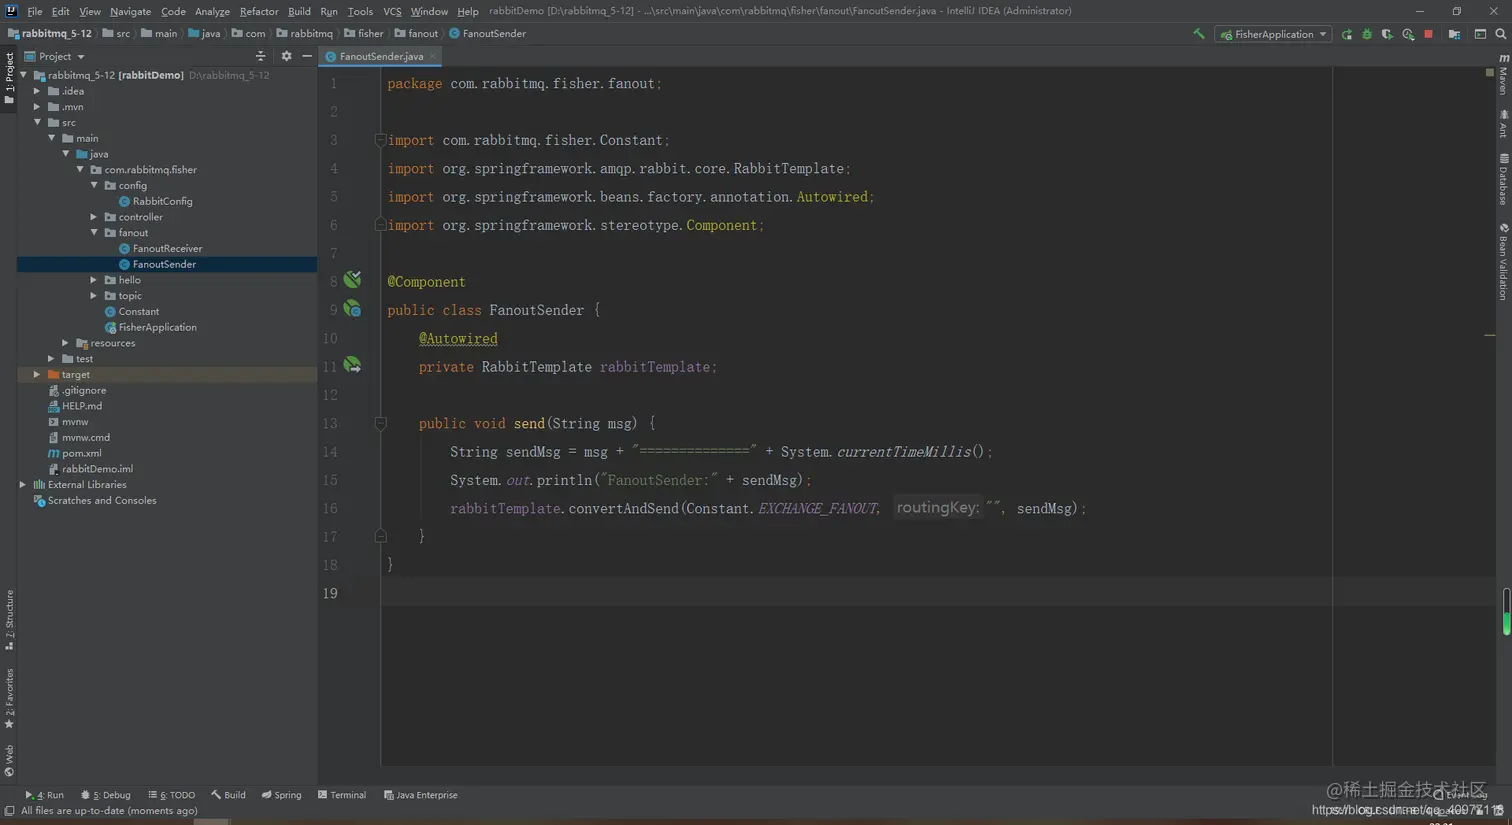This screenshot has height=825, width=1512.
Task: Open the Project view selector dropdown
Action: pos(55,56)
